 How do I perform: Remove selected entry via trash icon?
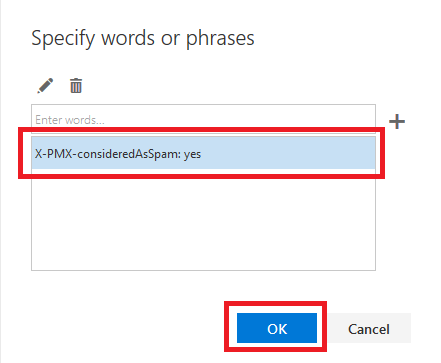pos(76,86)
